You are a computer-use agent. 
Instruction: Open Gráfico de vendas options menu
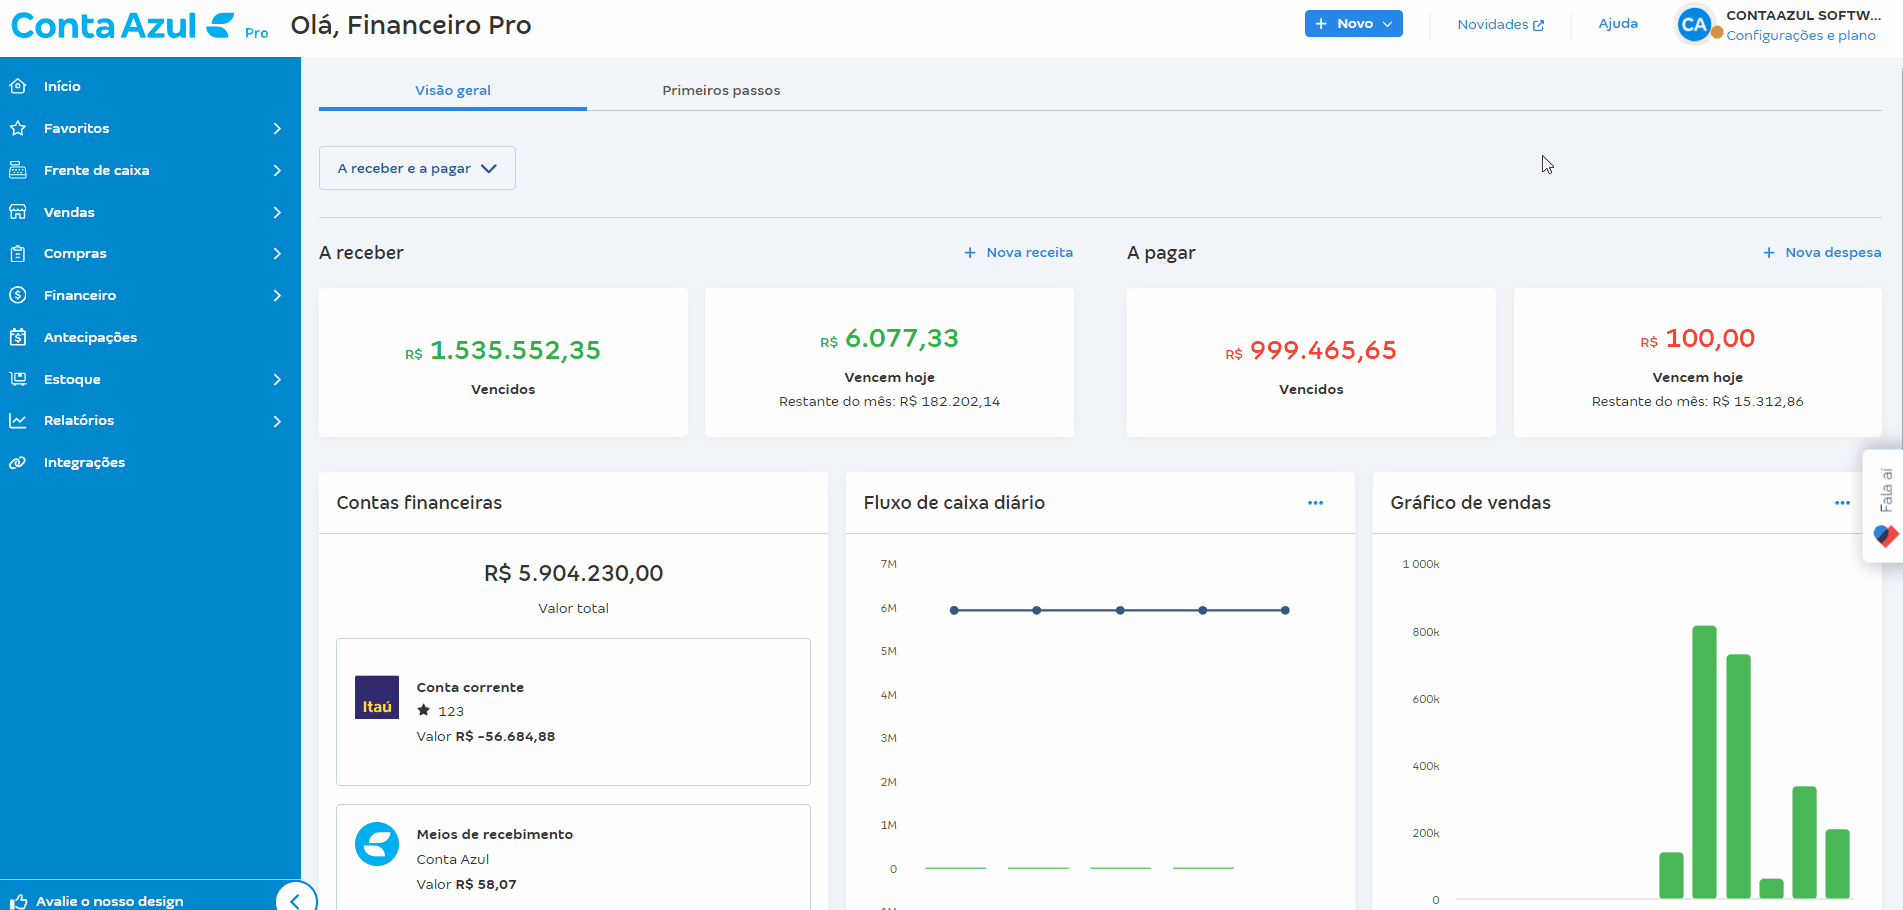(x=1842, y=503)
